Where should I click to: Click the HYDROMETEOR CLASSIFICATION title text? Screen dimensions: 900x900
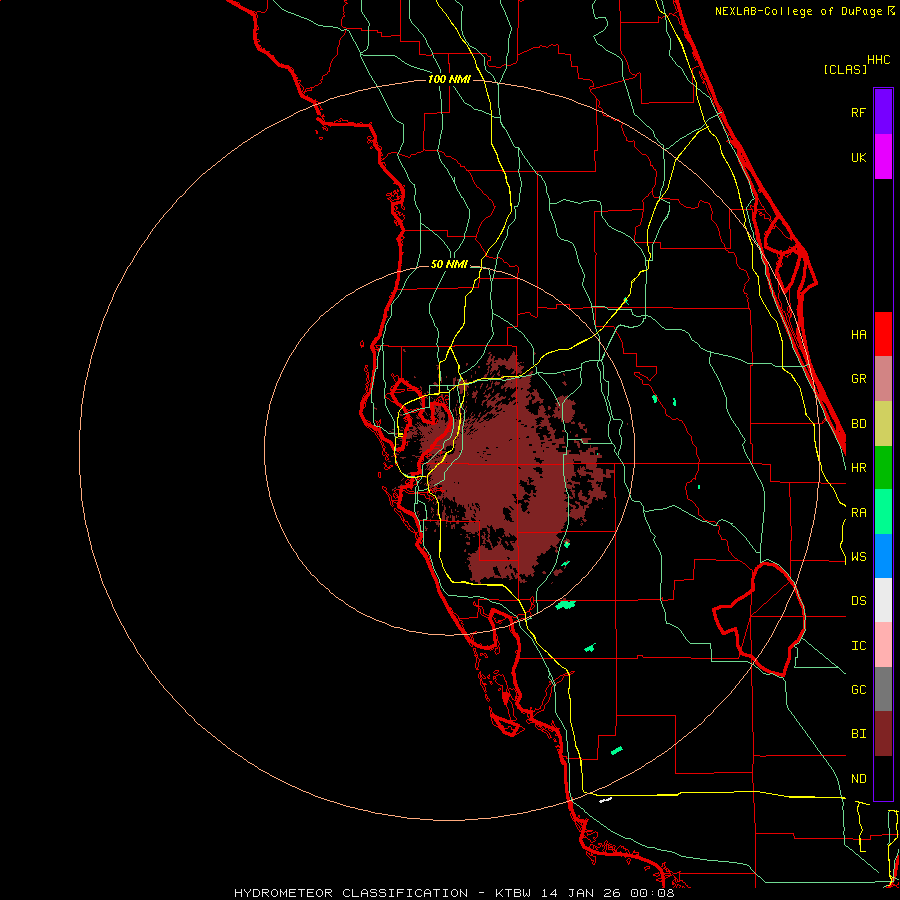(x=351, y=893)
